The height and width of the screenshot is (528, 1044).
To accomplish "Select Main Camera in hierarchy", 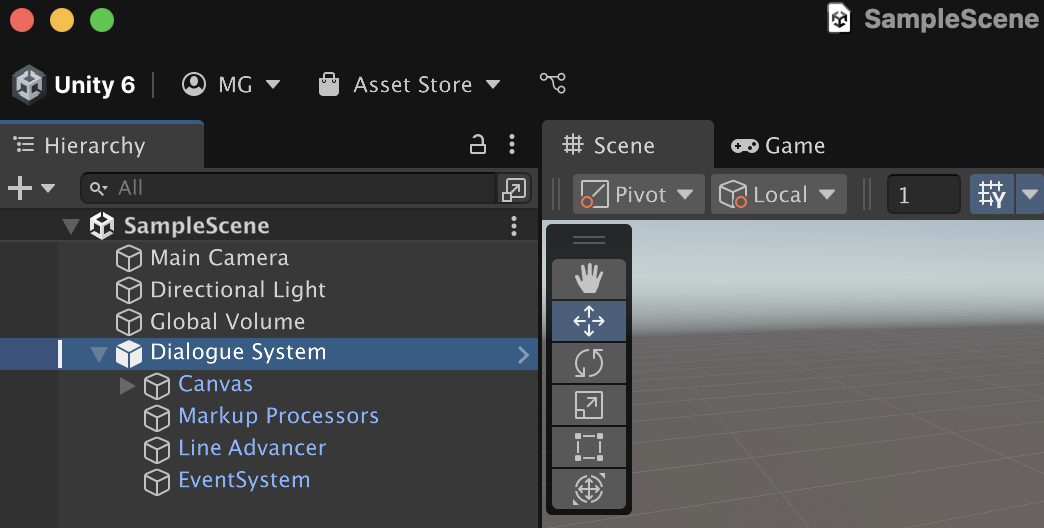I will tap(219, 258).
